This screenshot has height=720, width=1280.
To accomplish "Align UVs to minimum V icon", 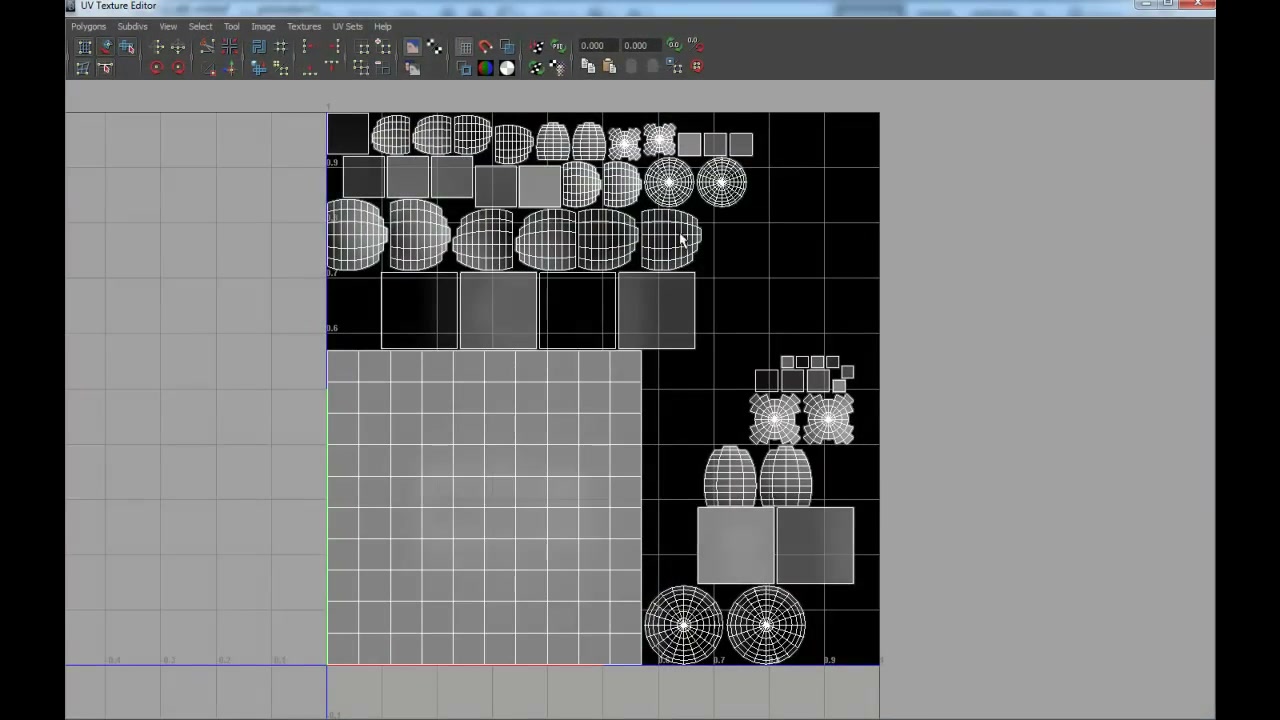I will pyautogui.click(x=310, y=68).
